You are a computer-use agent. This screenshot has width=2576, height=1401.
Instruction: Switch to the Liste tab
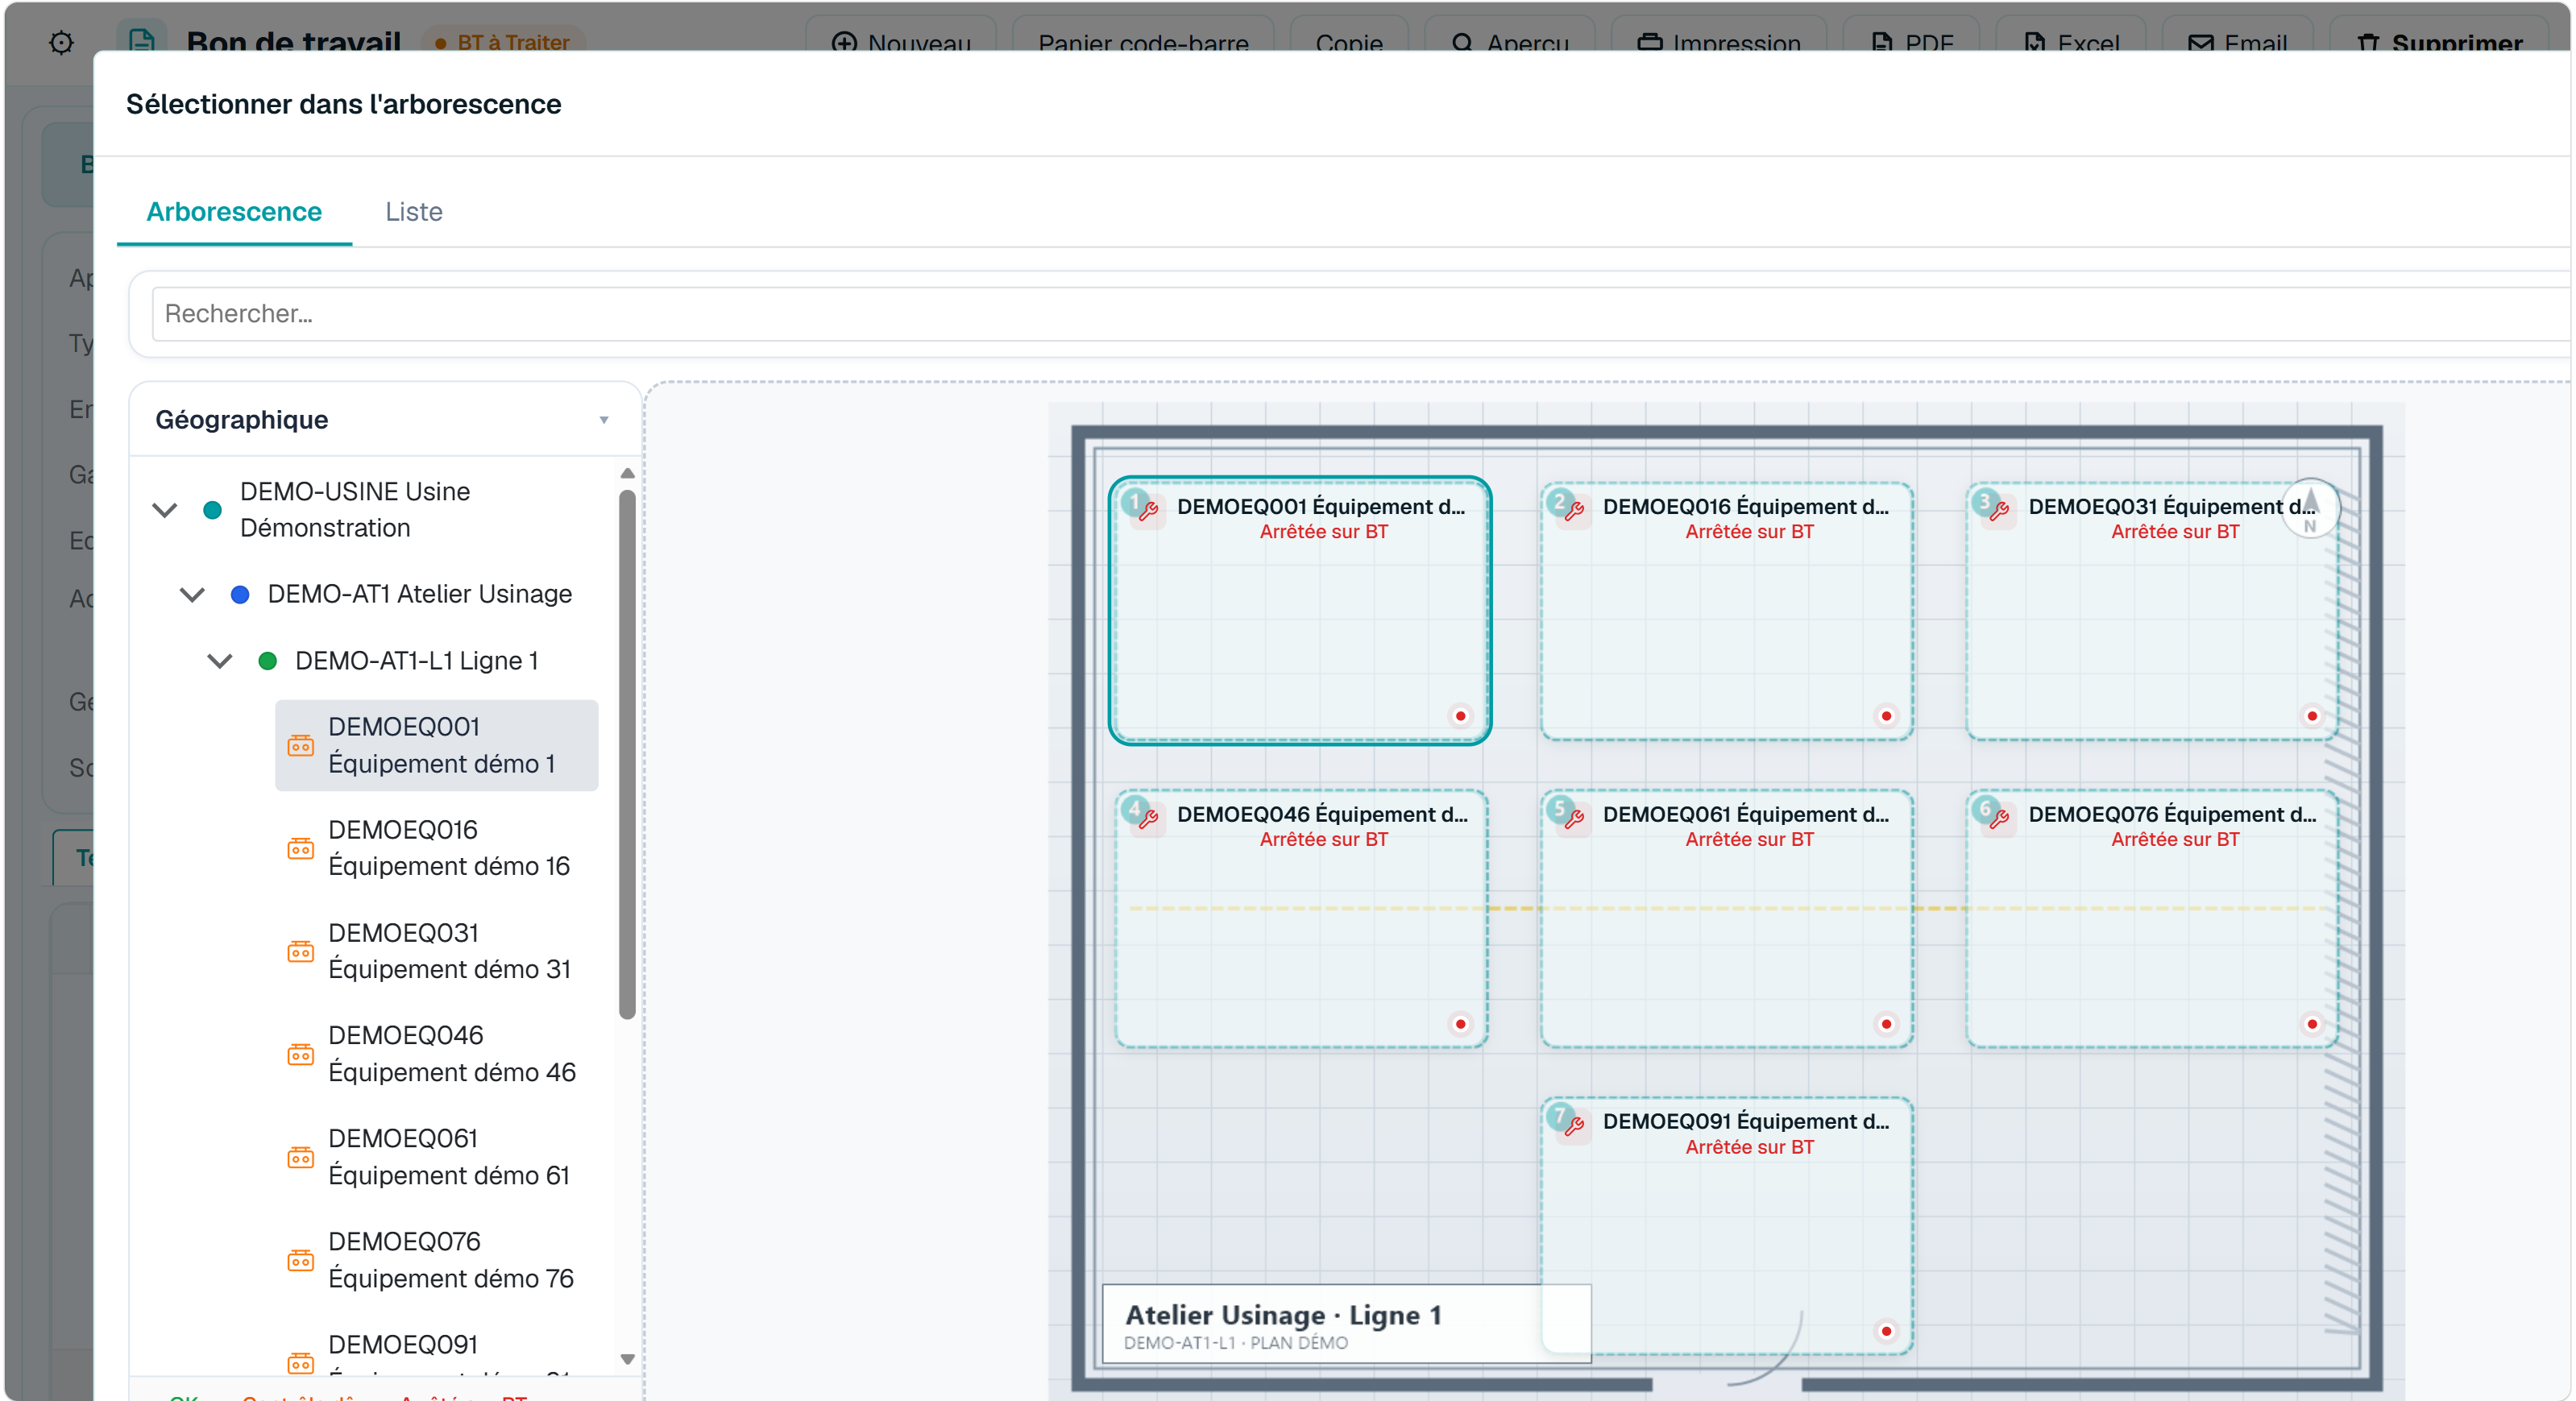click(414, 212)
